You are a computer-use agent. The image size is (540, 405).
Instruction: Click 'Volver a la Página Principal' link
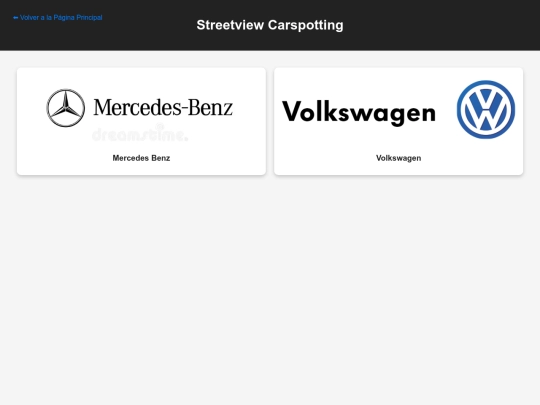tap(58, 18)
